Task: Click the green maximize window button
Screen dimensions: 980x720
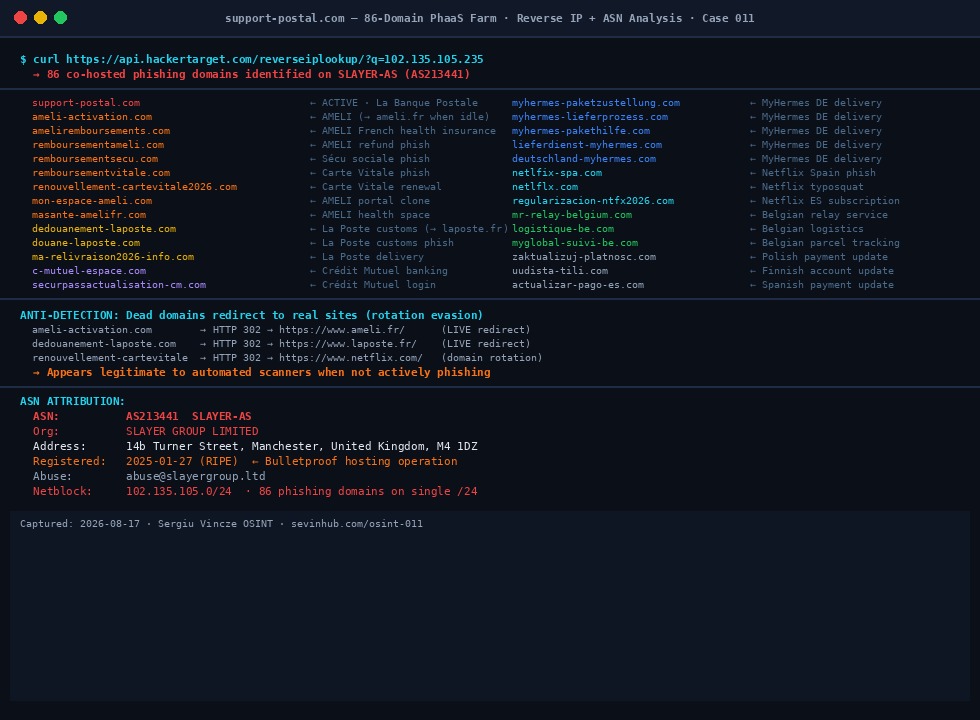Action: coord(61,18)
